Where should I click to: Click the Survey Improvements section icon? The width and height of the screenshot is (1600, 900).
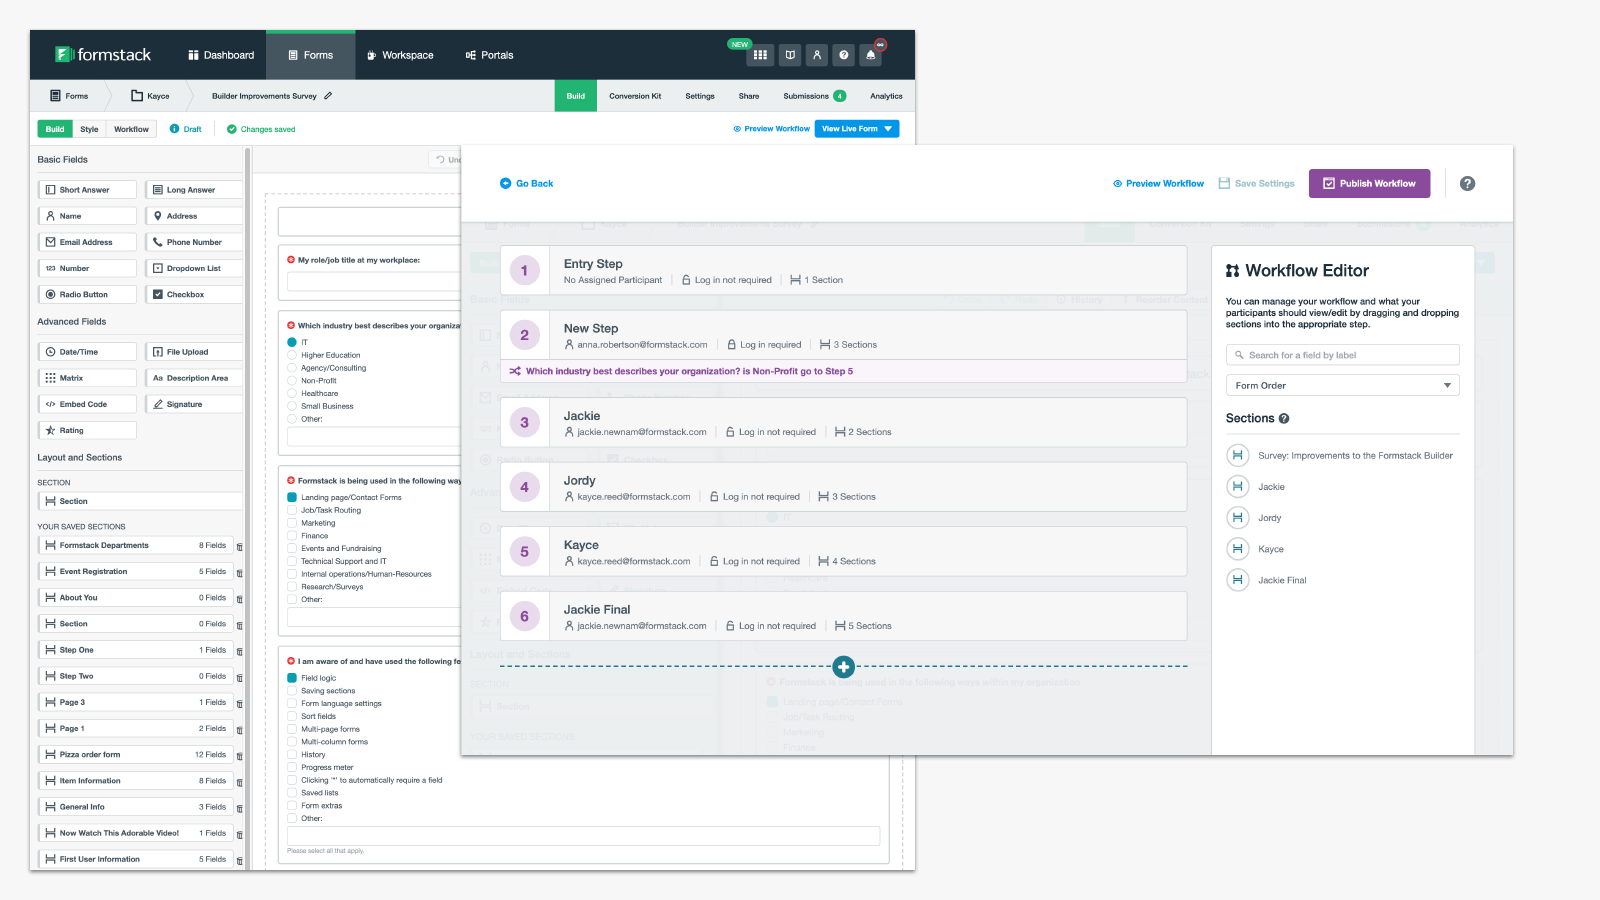coord(1238,456)
